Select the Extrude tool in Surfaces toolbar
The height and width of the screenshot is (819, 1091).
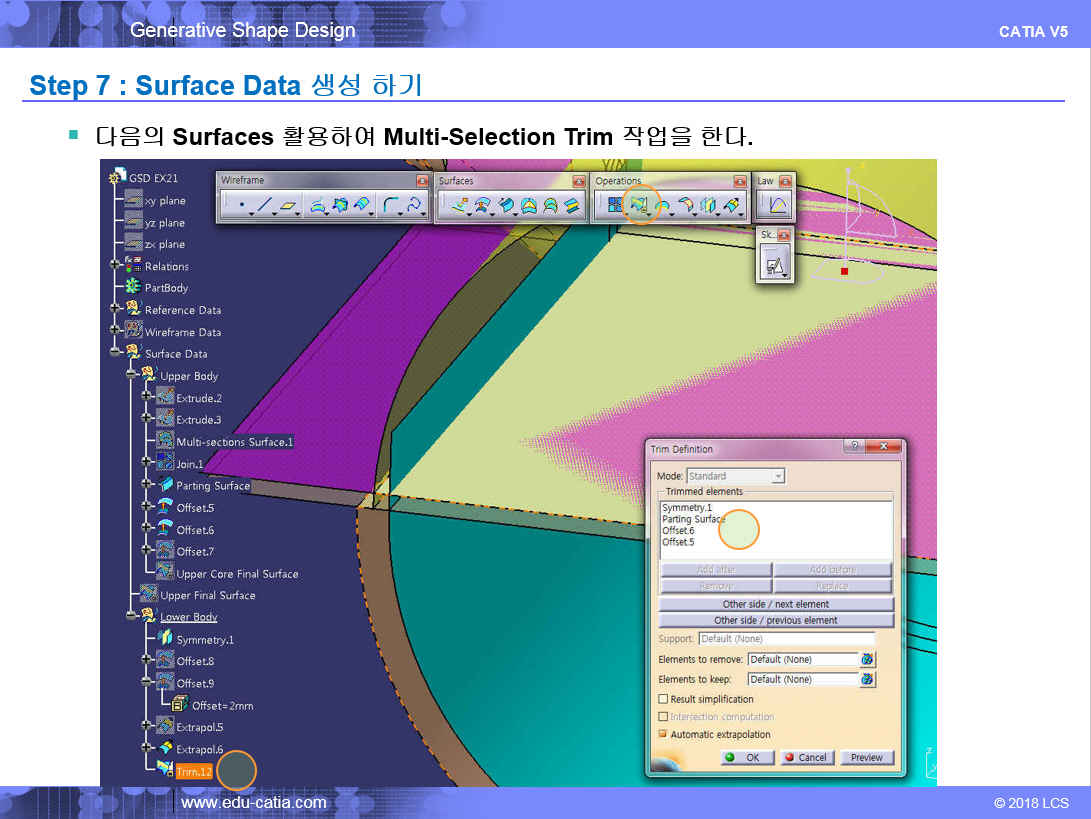coord(459,206)
